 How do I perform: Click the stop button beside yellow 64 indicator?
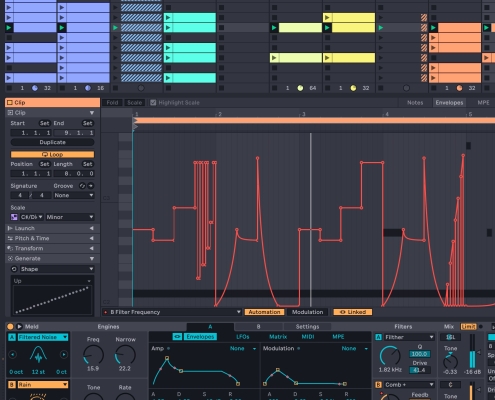(x=274, y=88)
